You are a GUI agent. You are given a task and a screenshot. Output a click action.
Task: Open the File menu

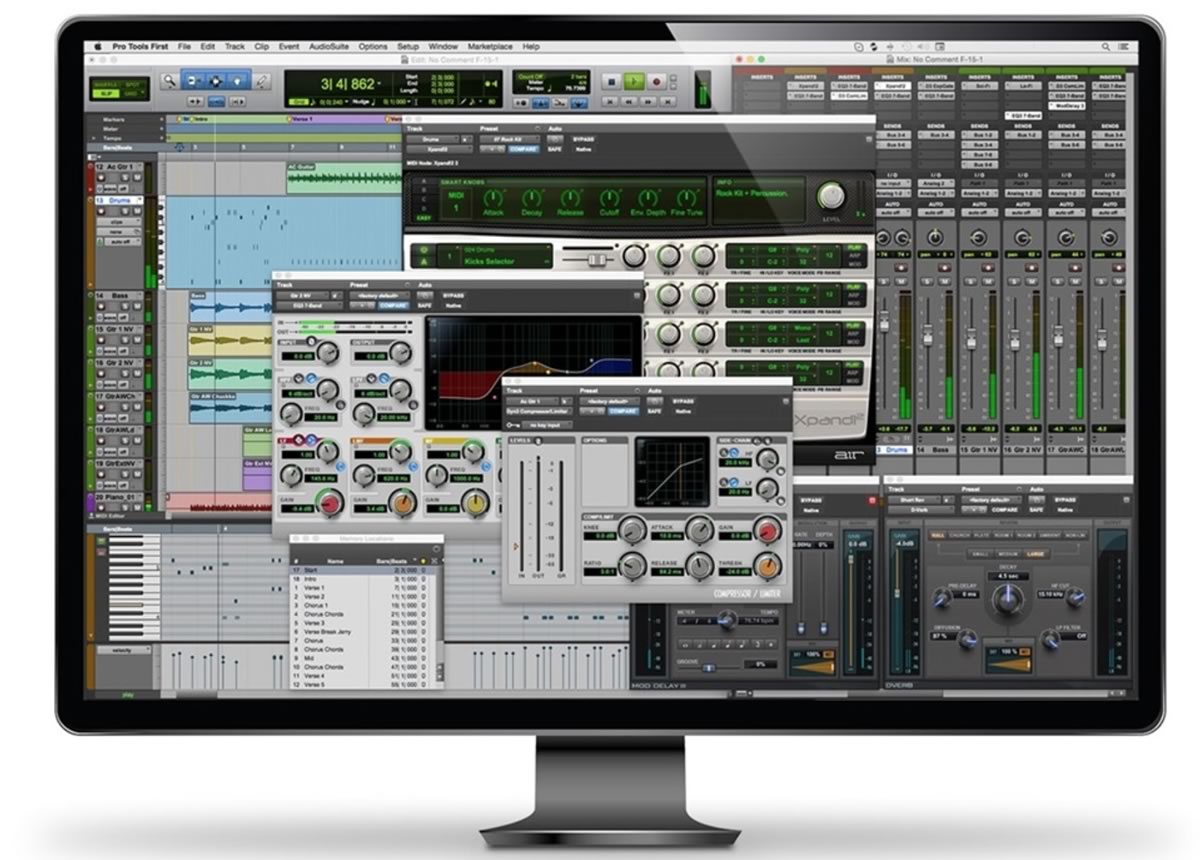point(184,46)
